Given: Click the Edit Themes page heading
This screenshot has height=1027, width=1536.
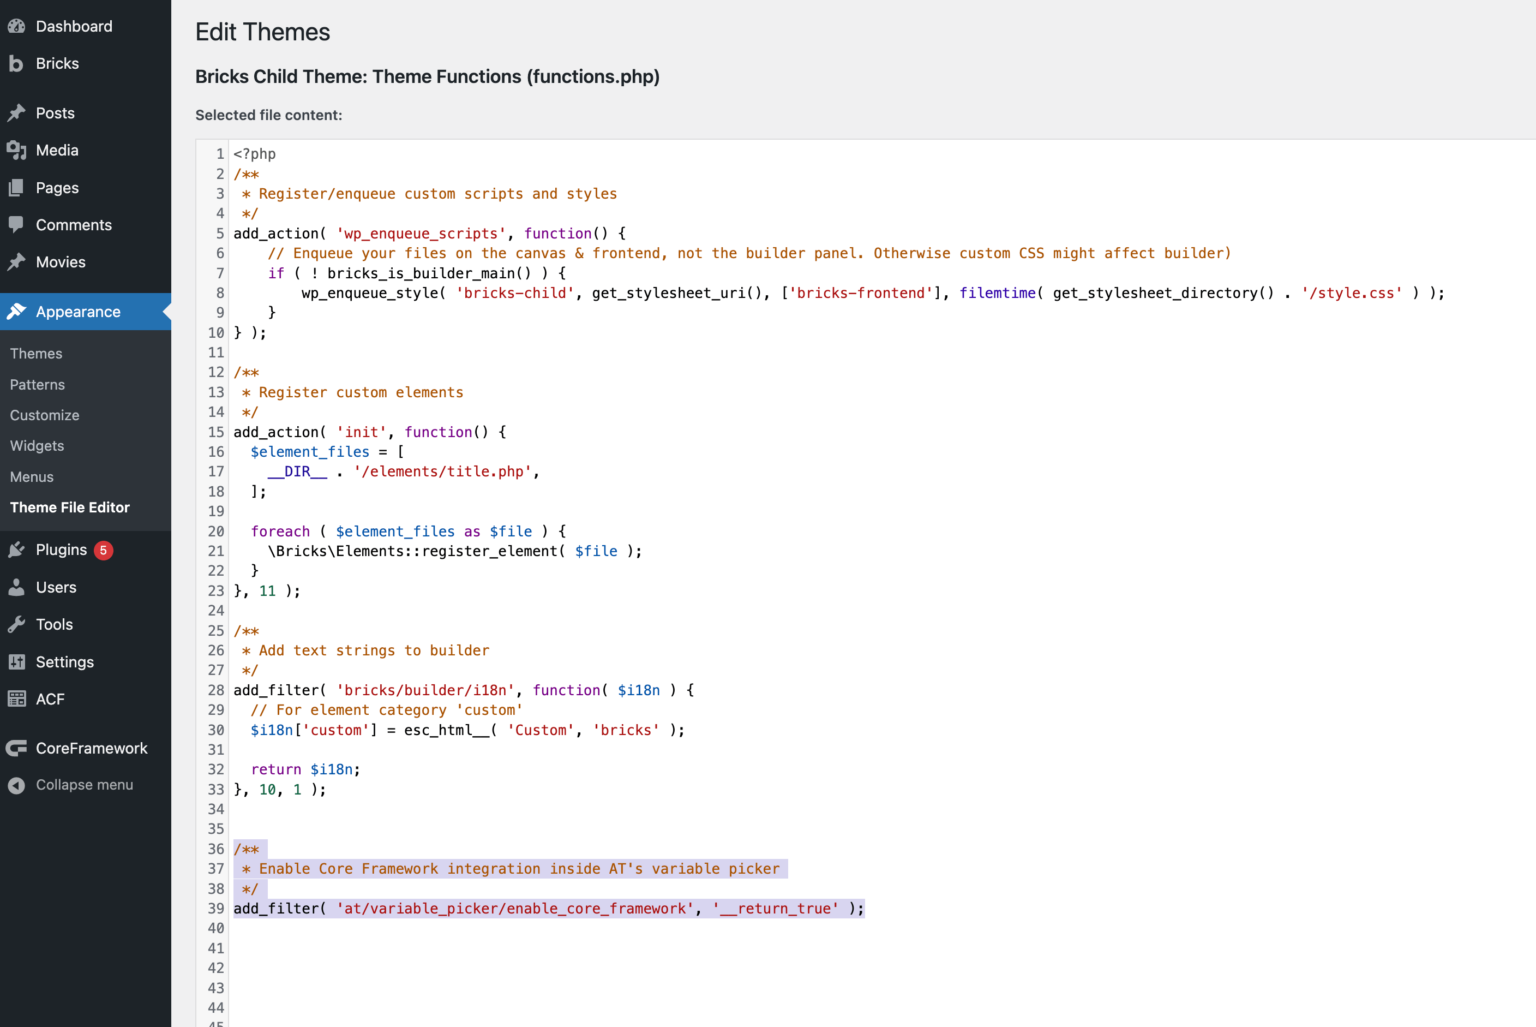Looking at the screenshot, I should pyautogui.click(x=263, y=32).
